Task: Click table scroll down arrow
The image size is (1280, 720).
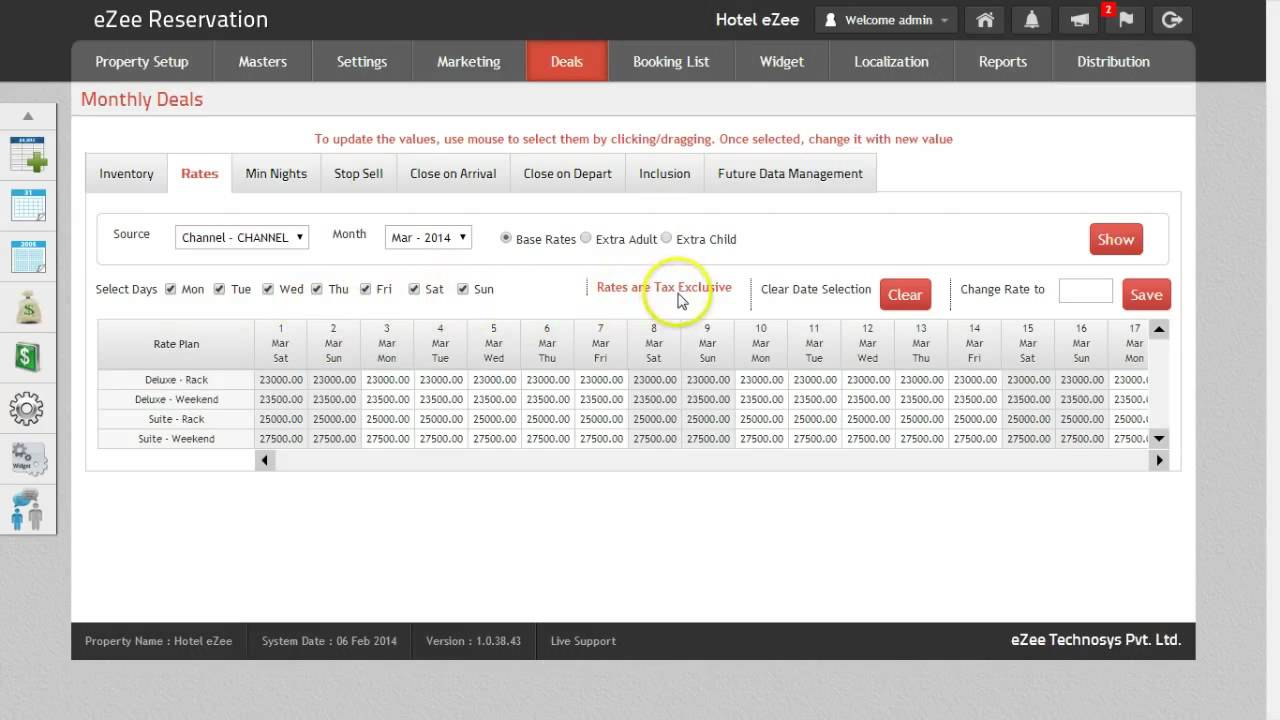Action: 1159,438
